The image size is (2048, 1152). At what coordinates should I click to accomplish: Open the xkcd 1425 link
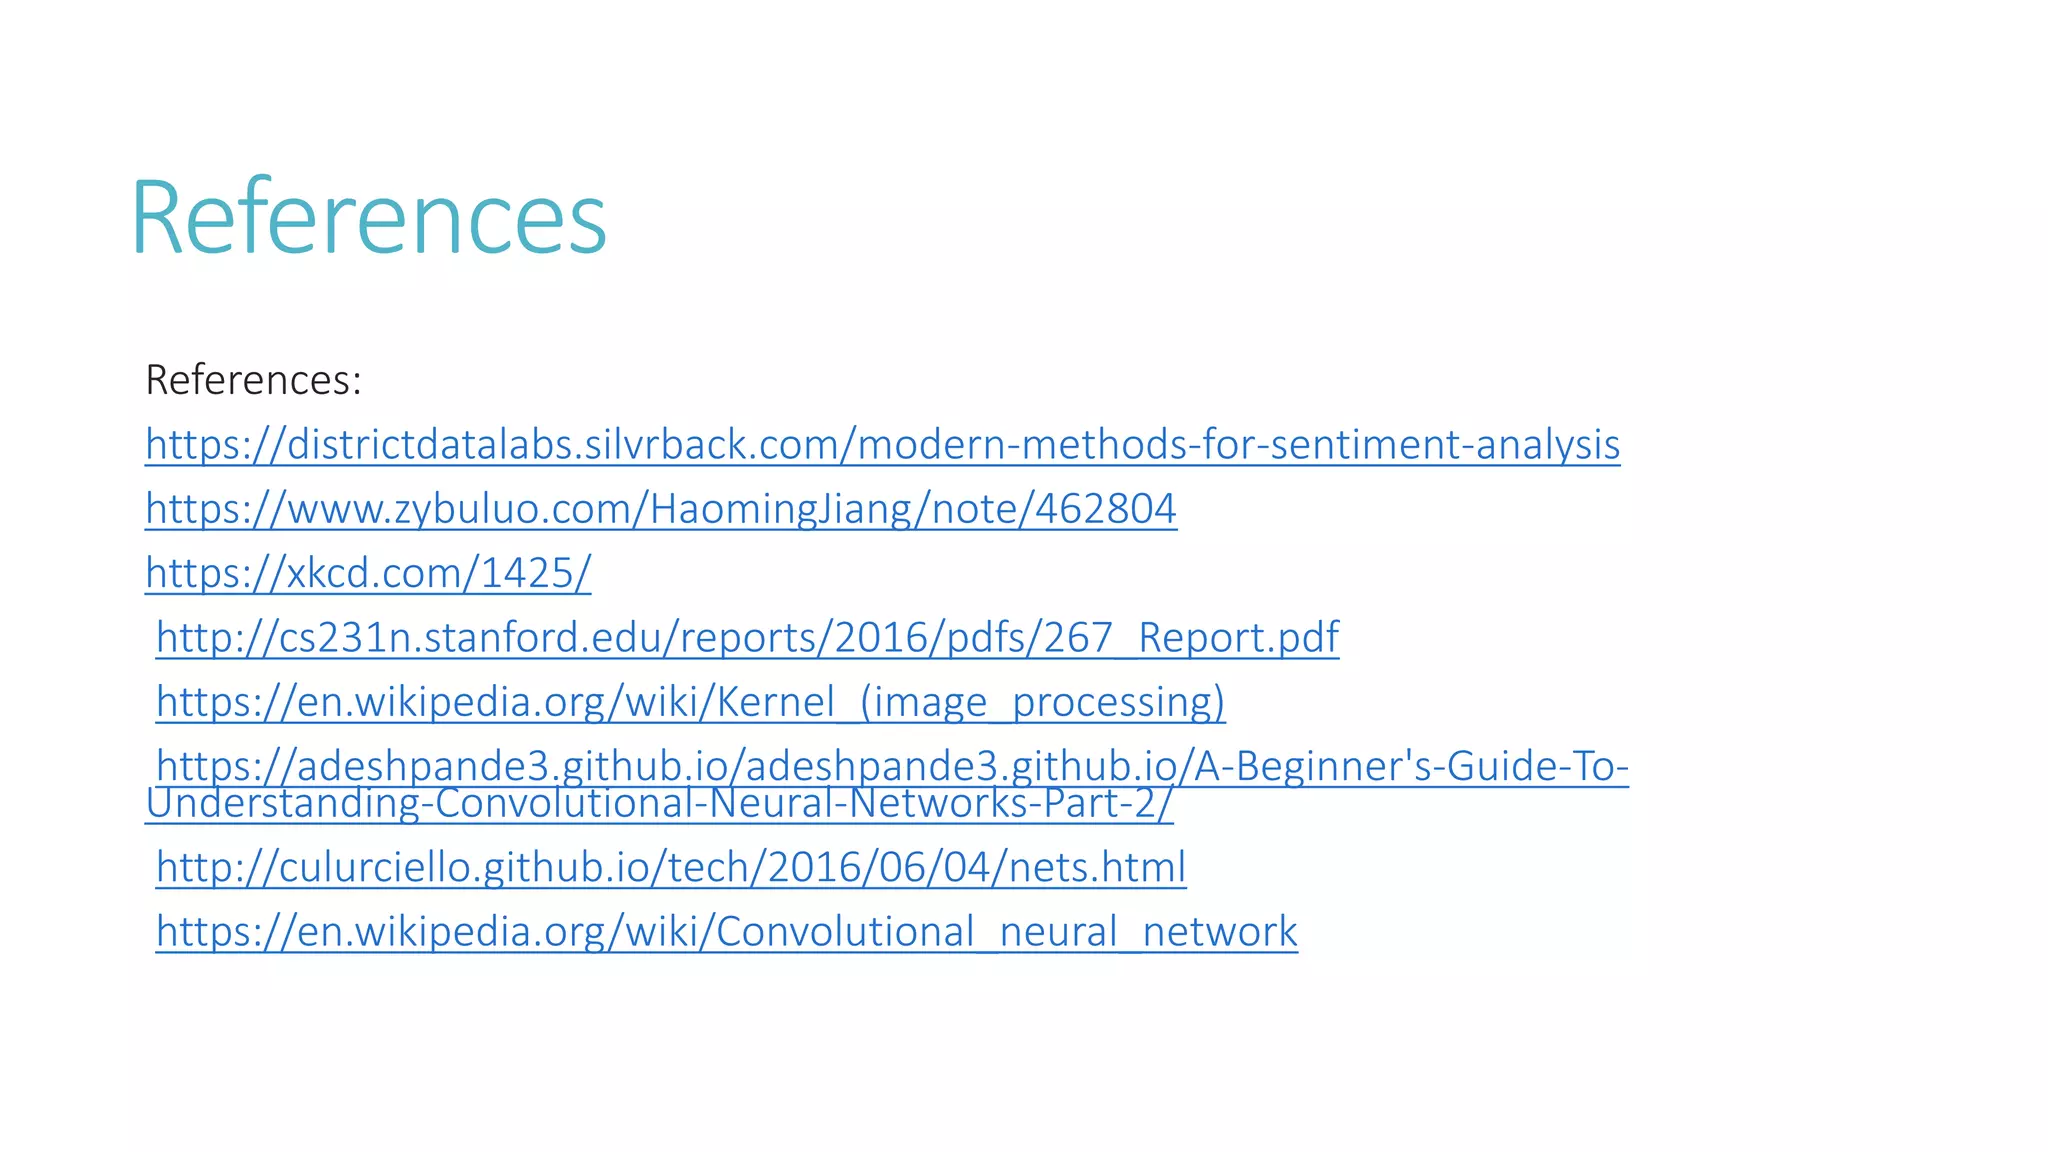pos(368,573)
